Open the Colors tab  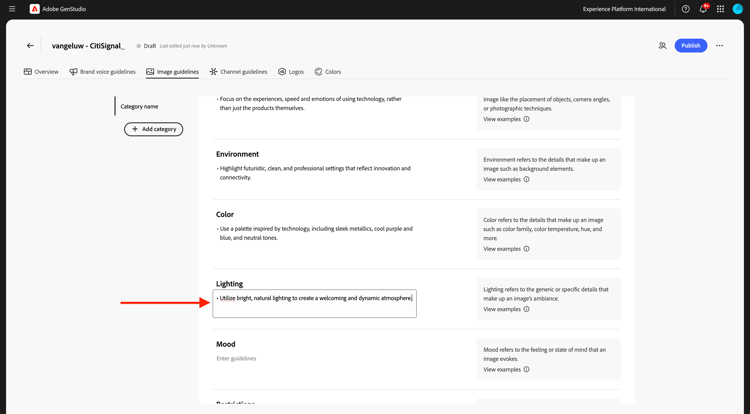point(327,72)
